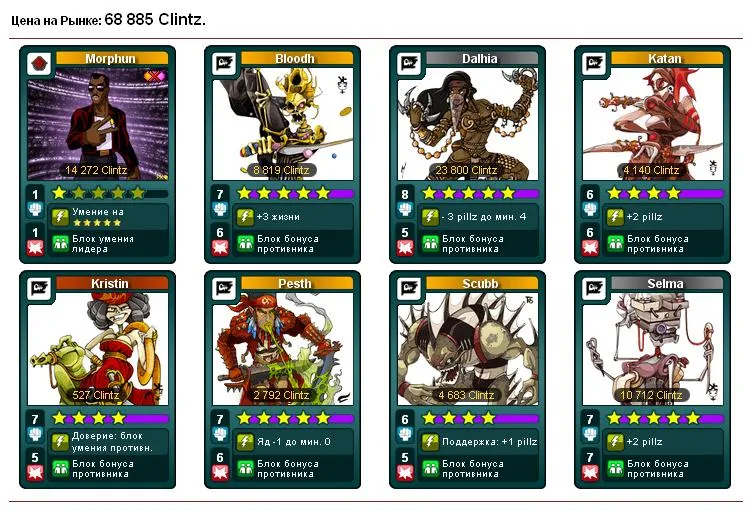Click the green bonus icon on the Katan card
Viewport: 748px width, 511px height.
615,244
